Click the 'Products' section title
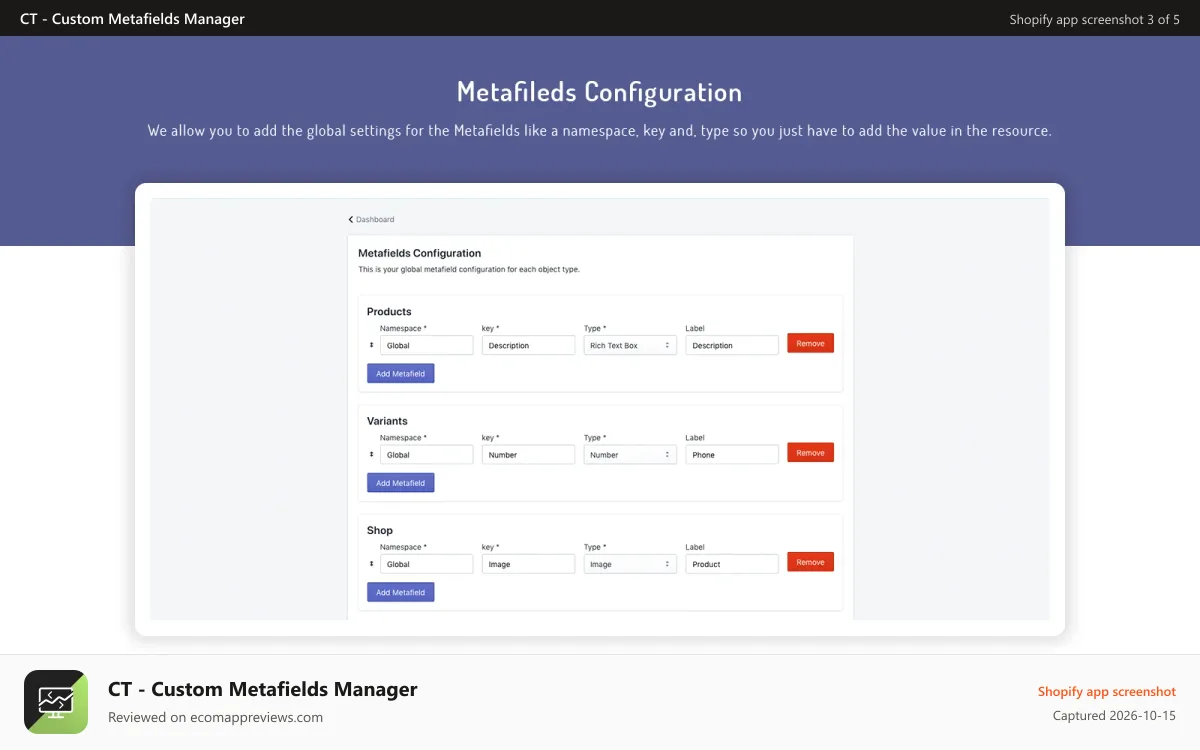Viewport: 1200px width, 750px height. [389, 312]
